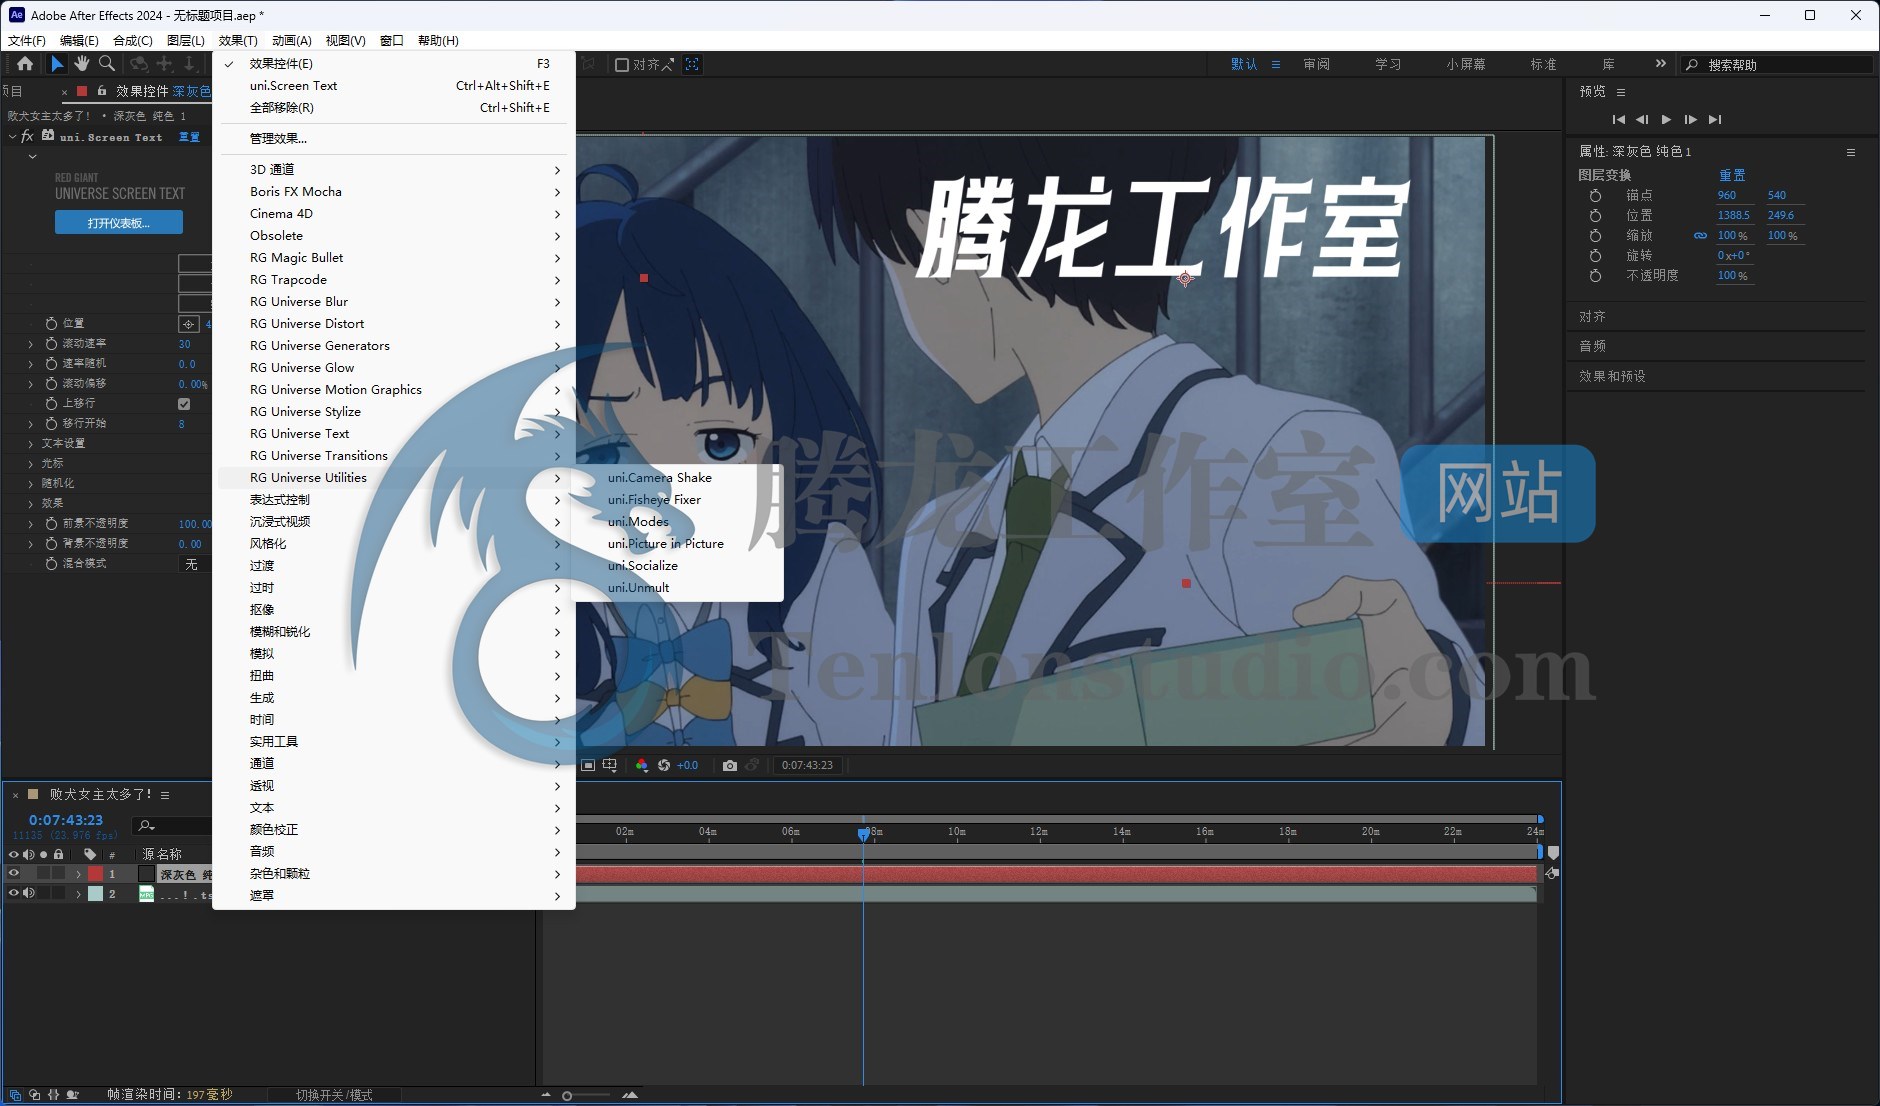1880x1106 pixels.
Task: Select the Selection arrow tool
Action: (57, 64)
